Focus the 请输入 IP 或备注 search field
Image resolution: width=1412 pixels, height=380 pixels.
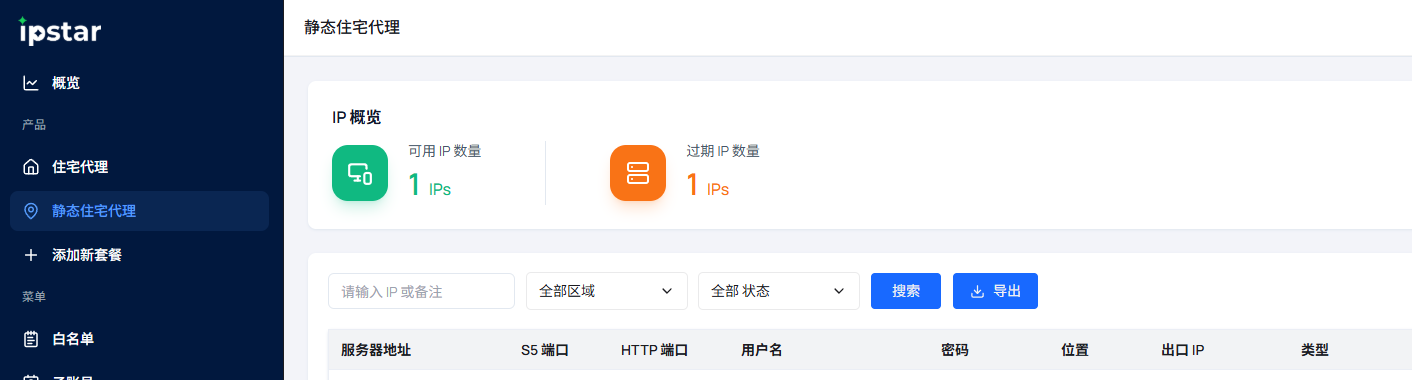(x=421, y=291)
